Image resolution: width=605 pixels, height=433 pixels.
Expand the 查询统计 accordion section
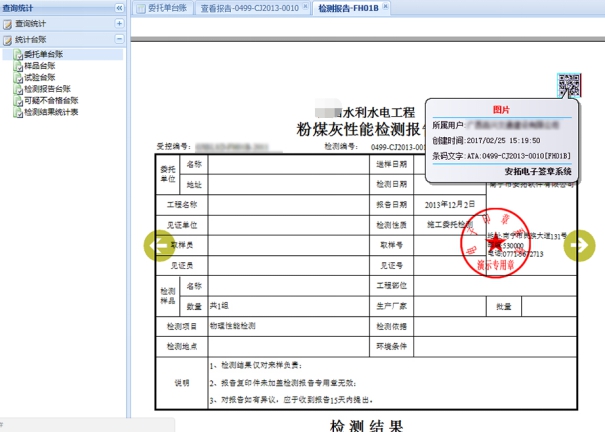click(119, 22)
